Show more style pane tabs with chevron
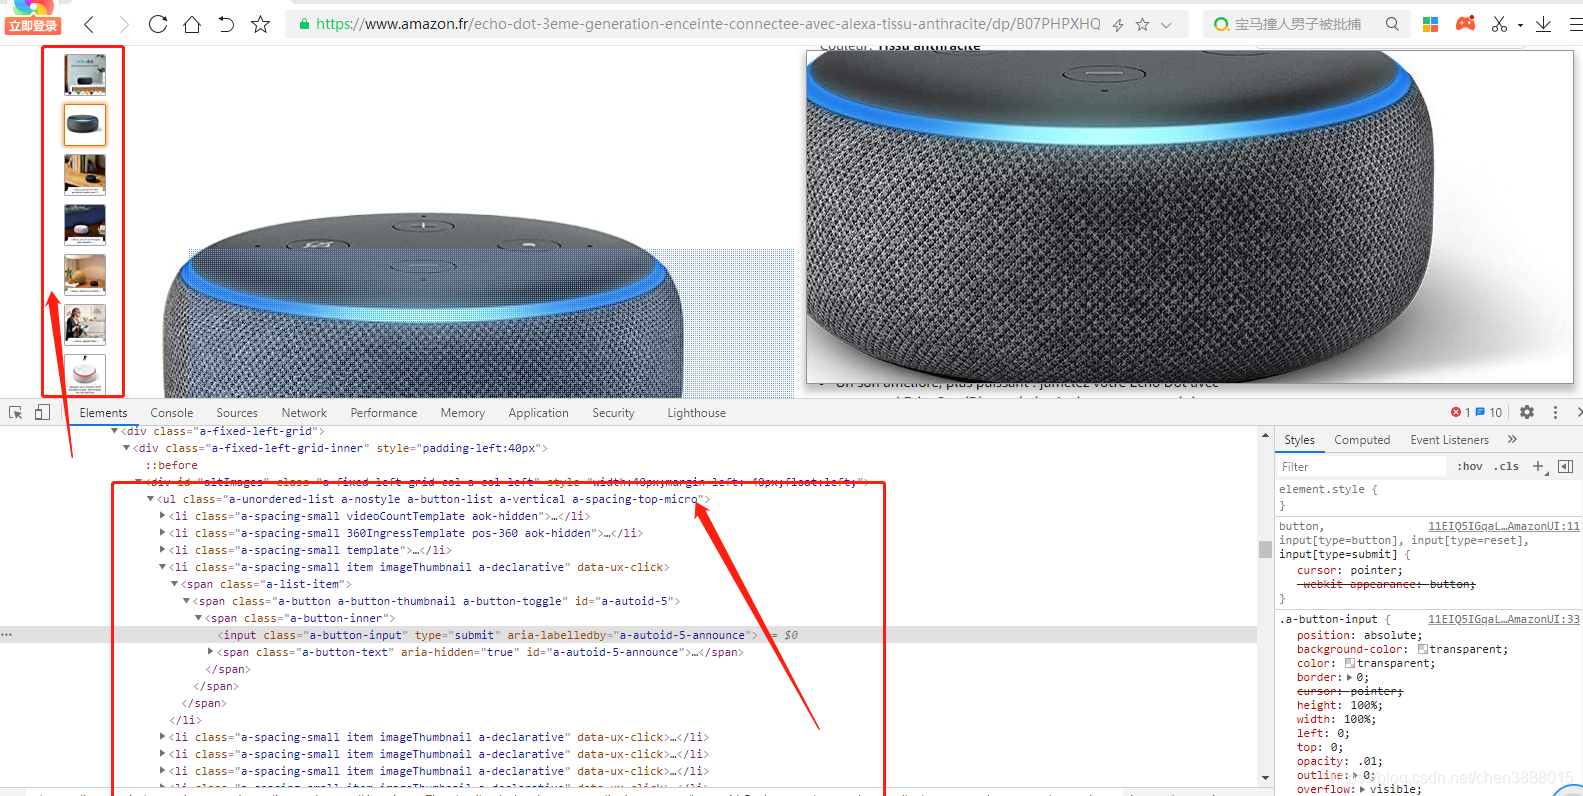 coord(1512,439)
